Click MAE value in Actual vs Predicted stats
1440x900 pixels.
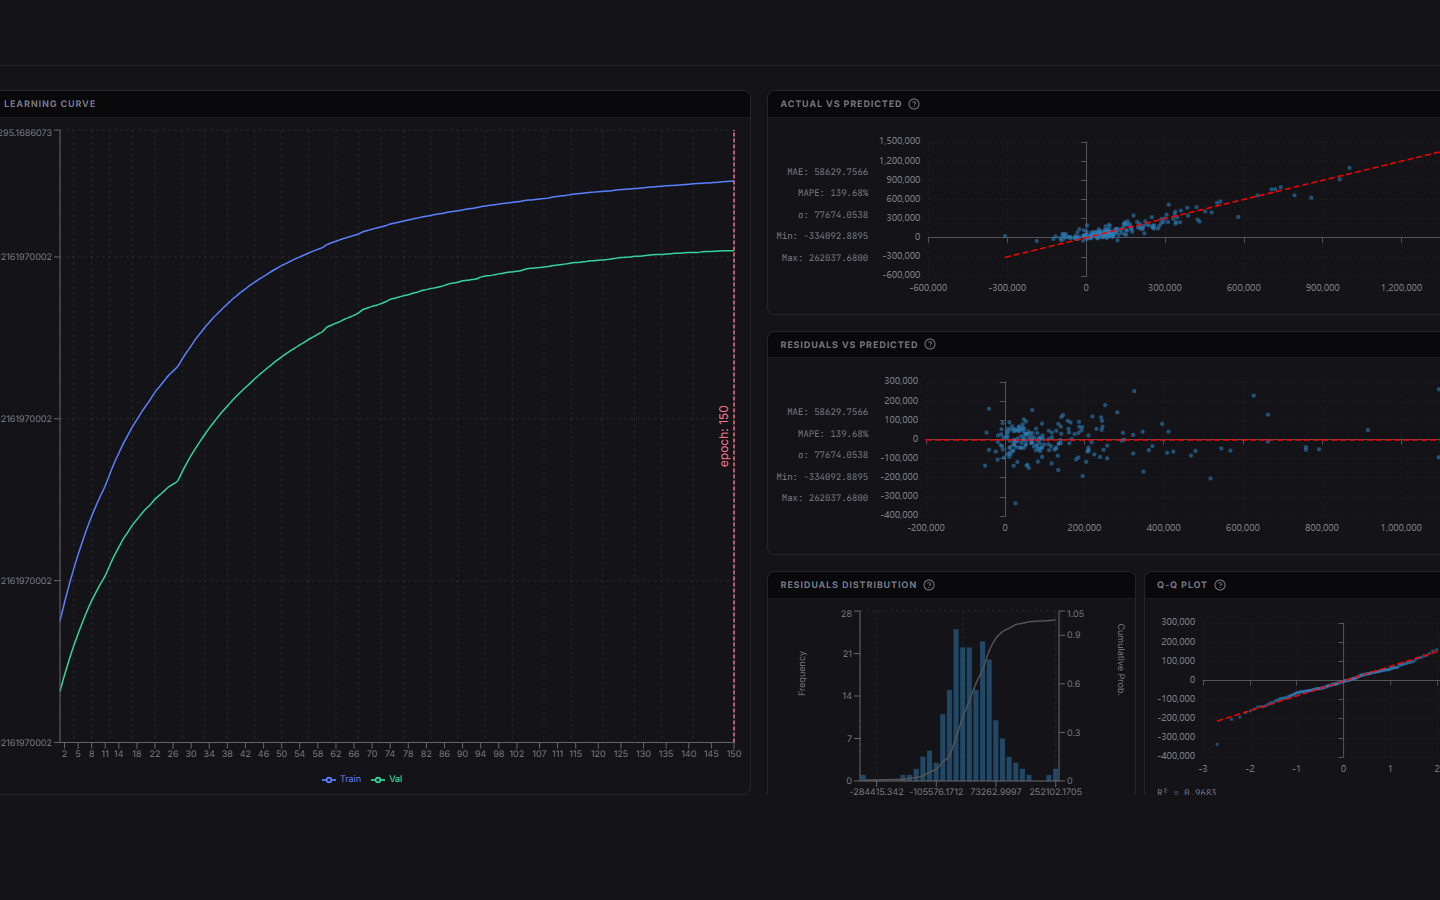tap(841, 172)
